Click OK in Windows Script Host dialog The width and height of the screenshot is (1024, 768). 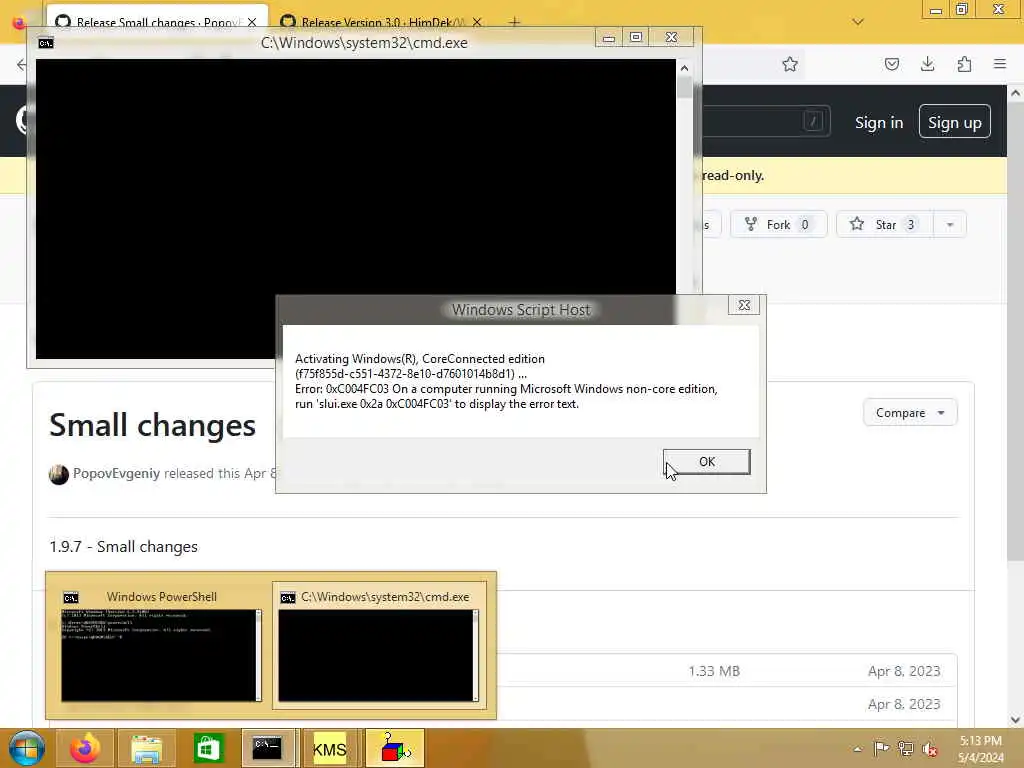(x=707, y=462)
